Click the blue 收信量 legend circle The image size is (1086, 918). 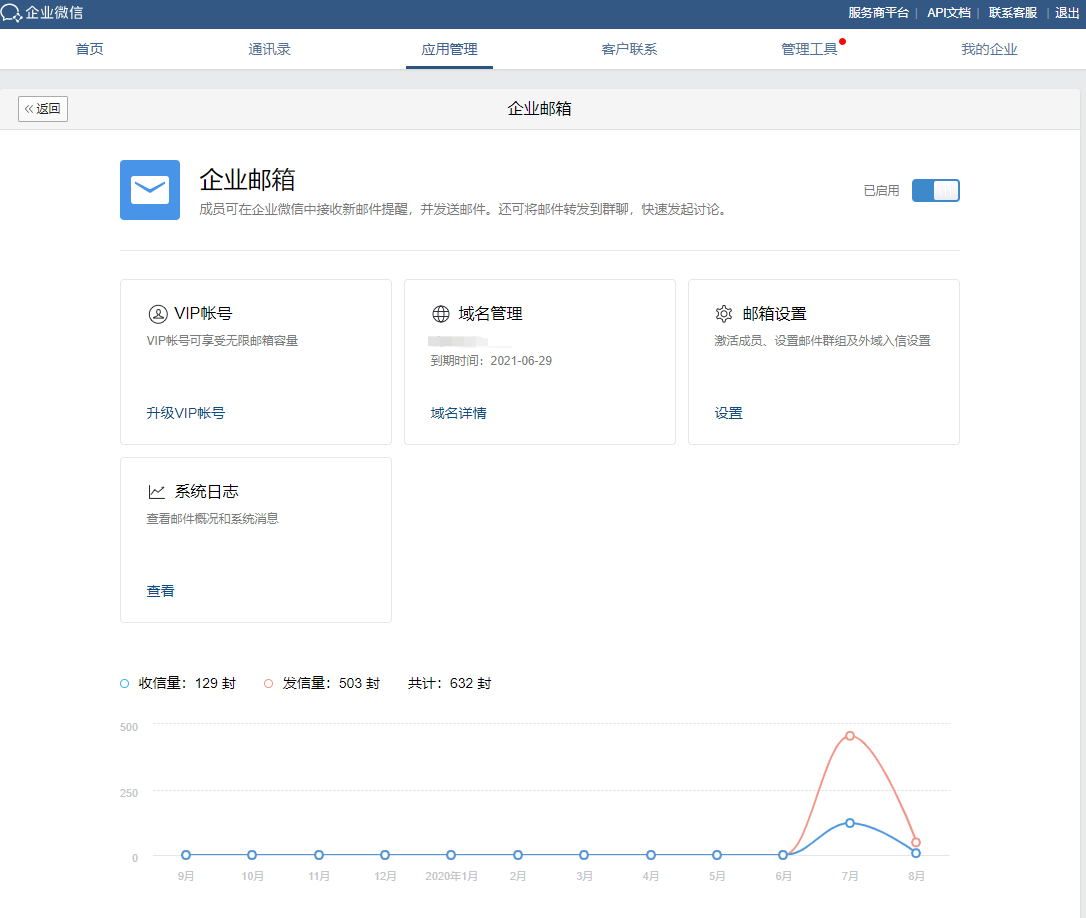pos(125,684)
